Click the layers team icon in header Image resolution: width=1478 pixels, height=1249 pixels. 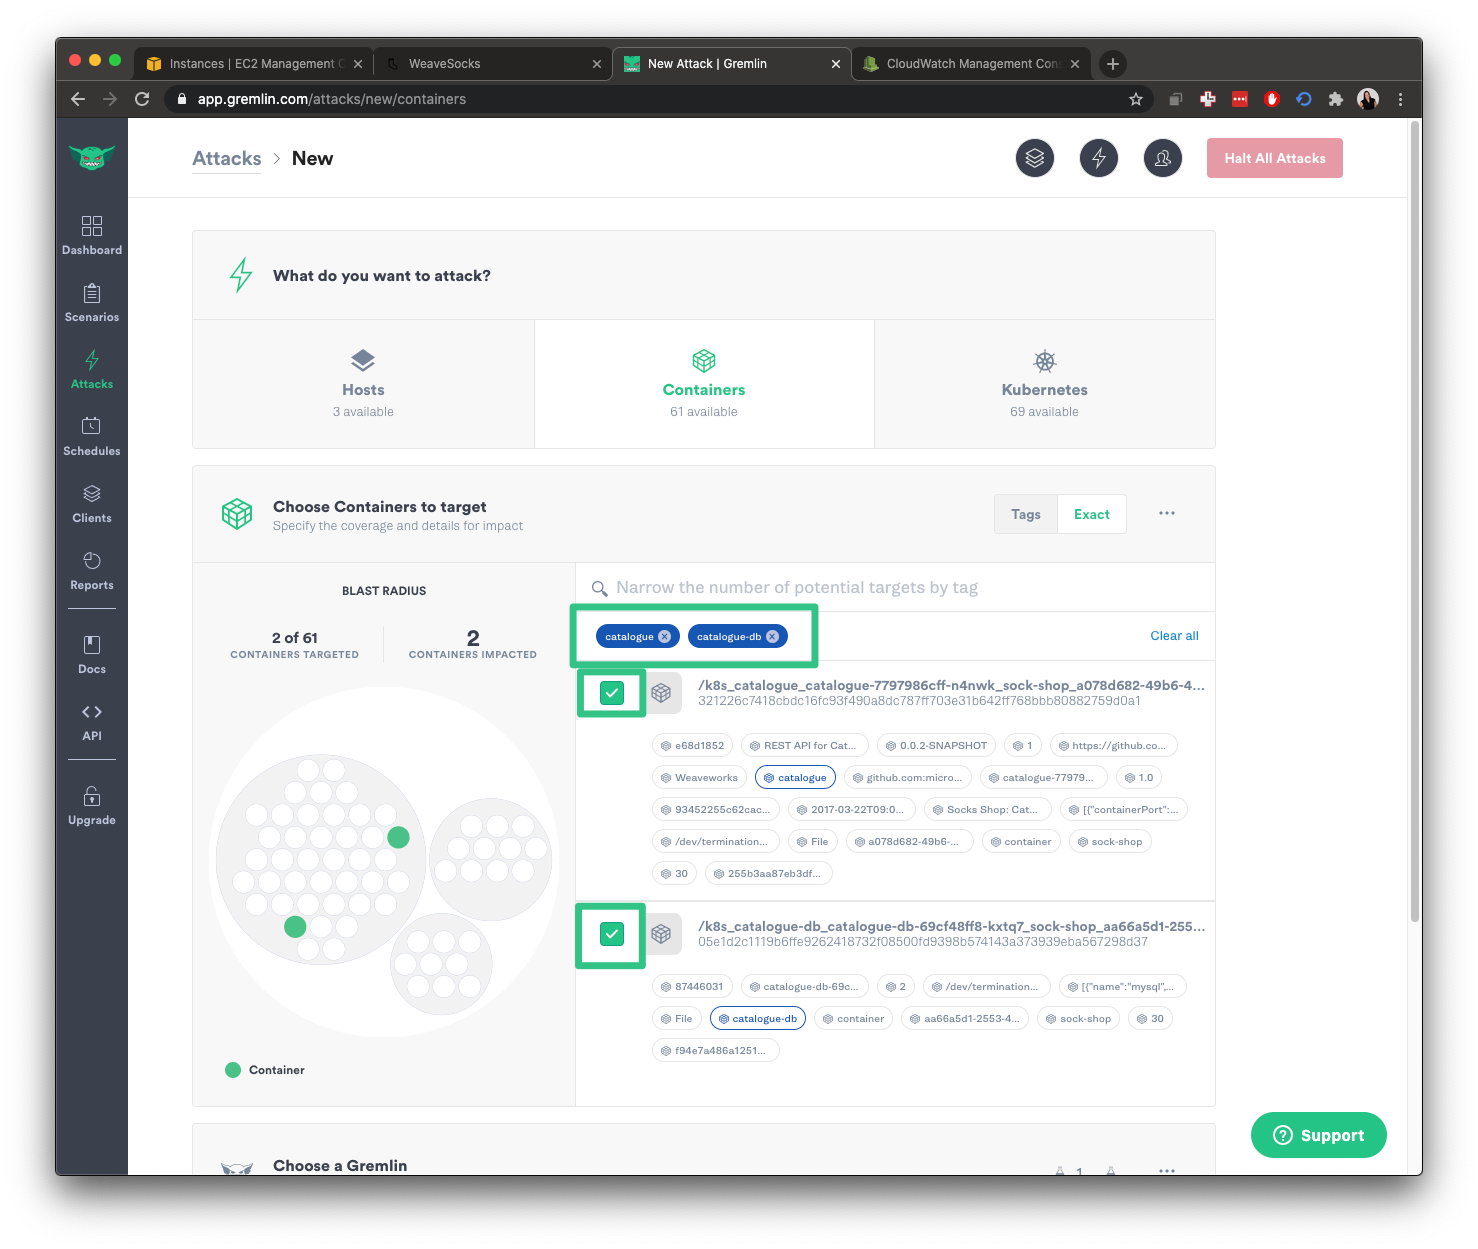1035,158
